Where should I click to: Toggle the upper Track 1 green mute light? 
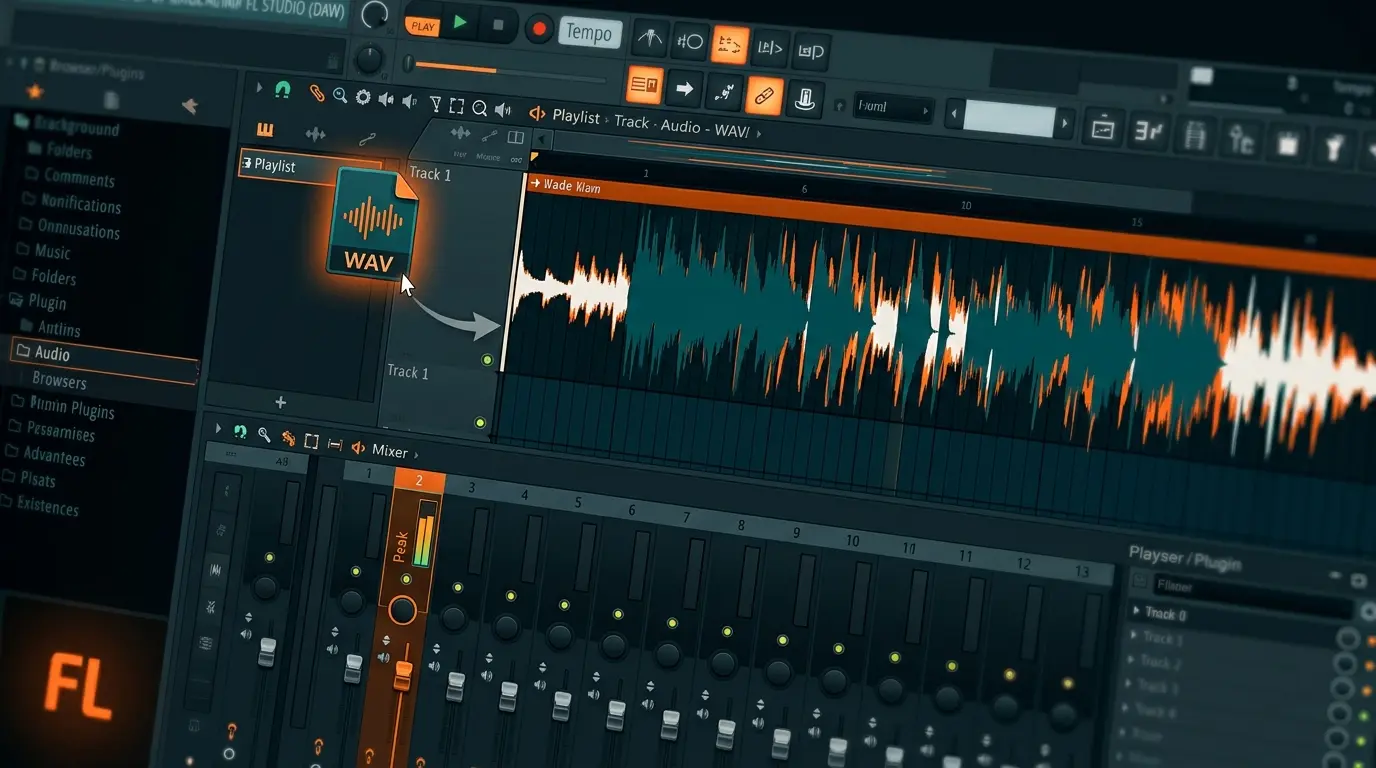(x=487, y=359)
